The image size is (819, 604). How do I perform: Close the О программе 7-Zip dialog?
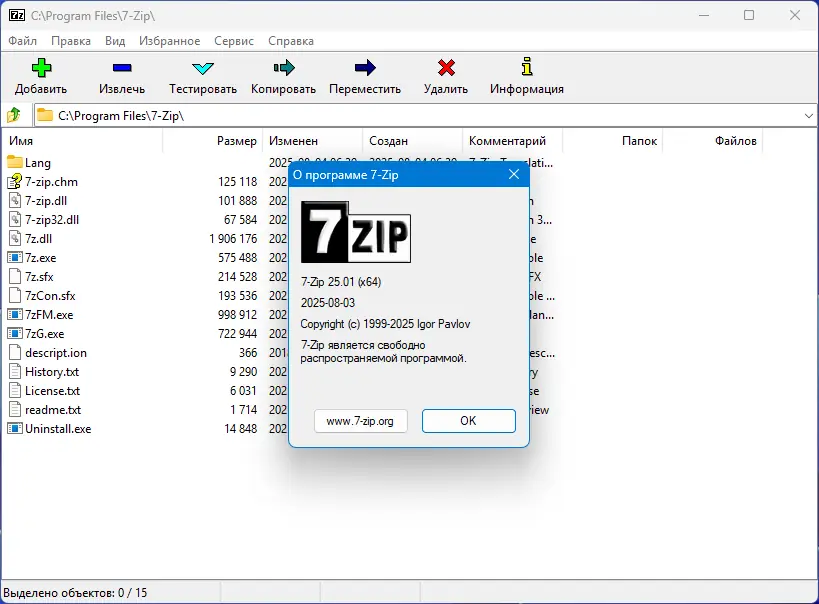[514, 175]
